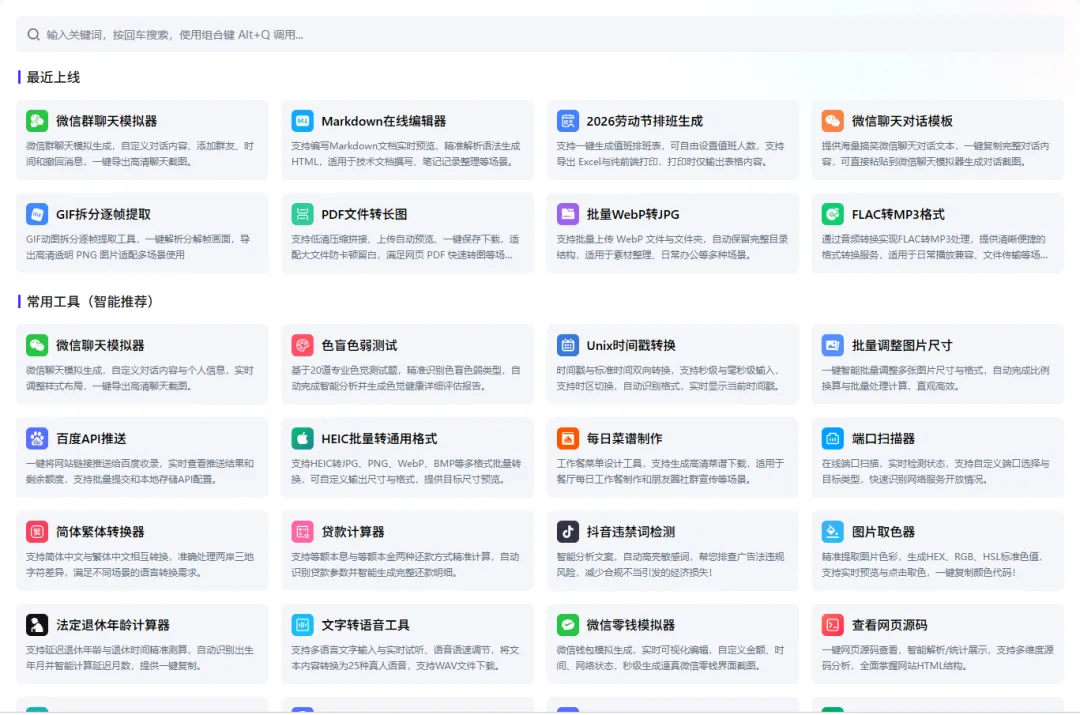Click the HEIC批量转通用格式 apple icon
The width and height of the screenshot is (1080, 715).
click(x=302, y=438)
